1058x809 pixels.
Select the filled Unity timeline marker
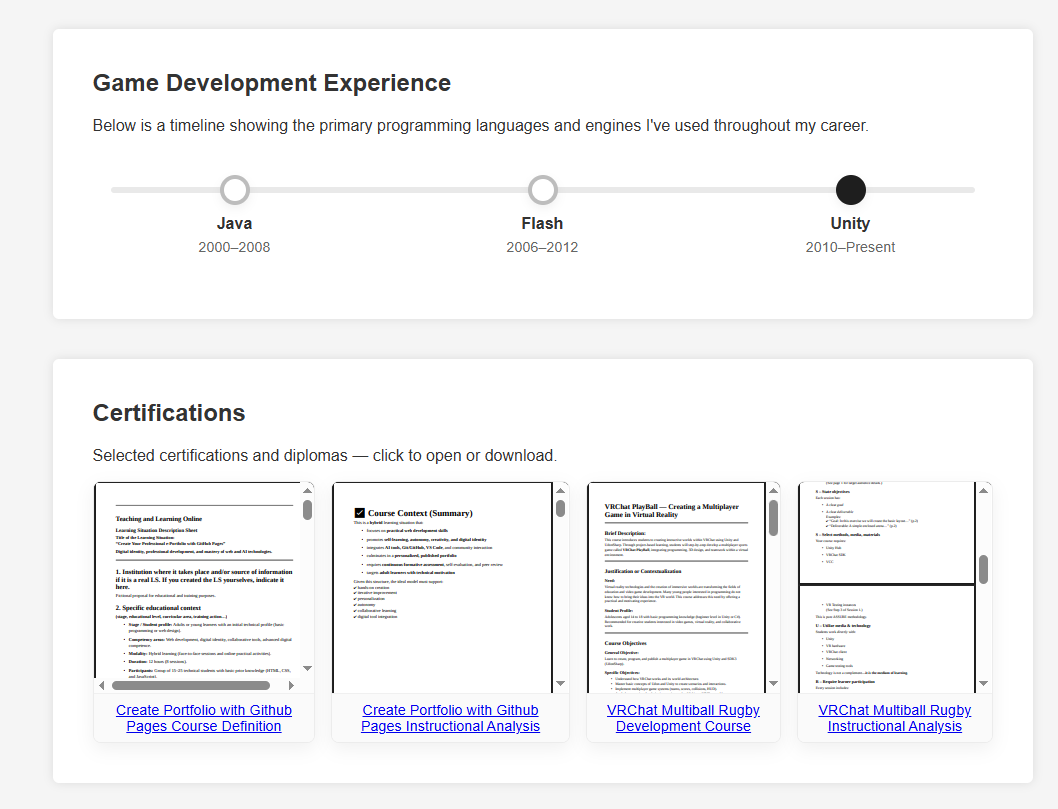tap(850, 190)
